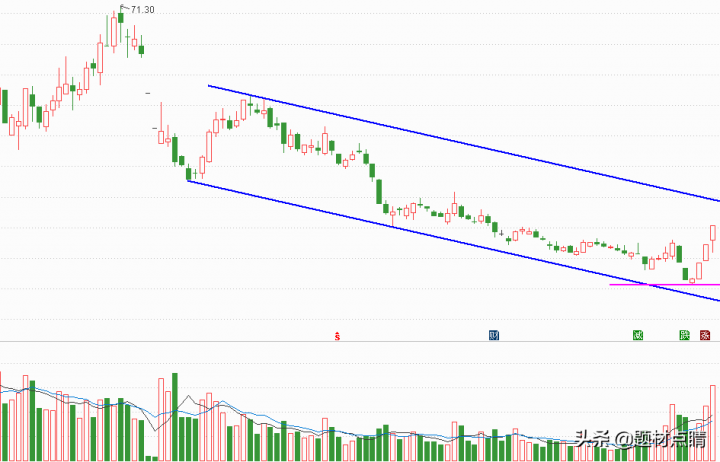Click the rightmost red volume bar
The image size is (720, 462).
pos(714,422)
